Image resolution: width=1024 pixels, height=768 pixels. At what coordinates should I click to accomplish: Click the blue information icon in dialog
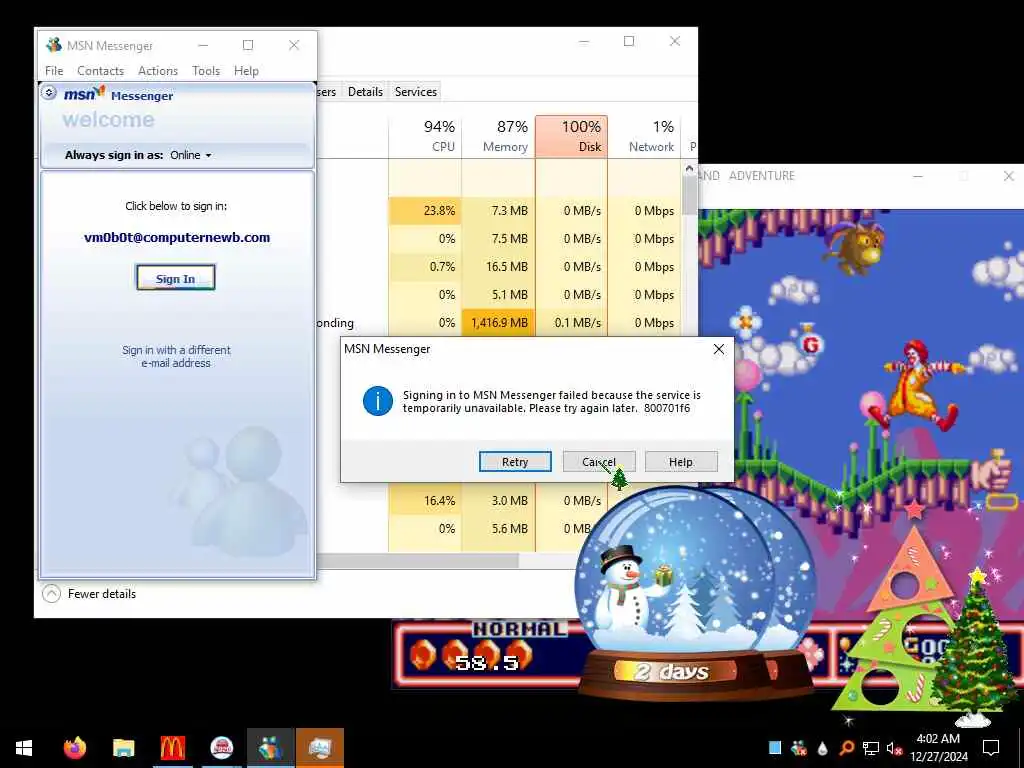377,401
